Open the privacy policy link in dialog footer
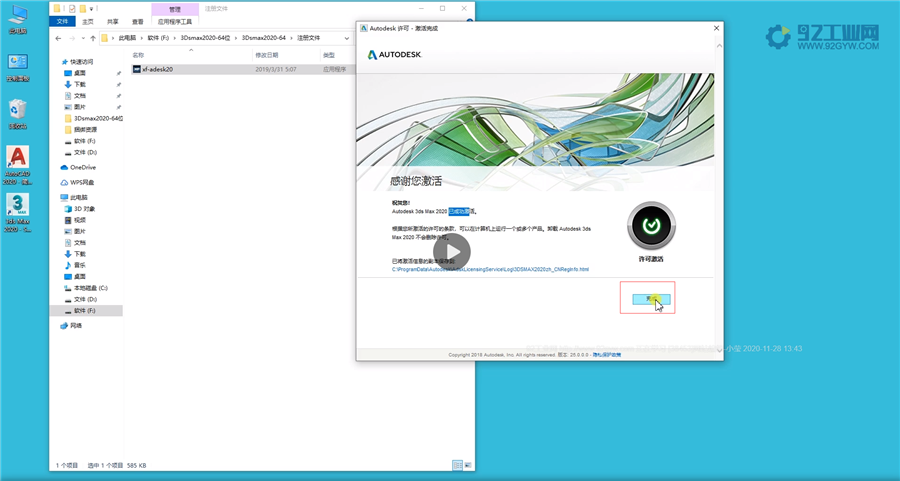900x481 pixels. pyautogui.click(x=607, y=355)
